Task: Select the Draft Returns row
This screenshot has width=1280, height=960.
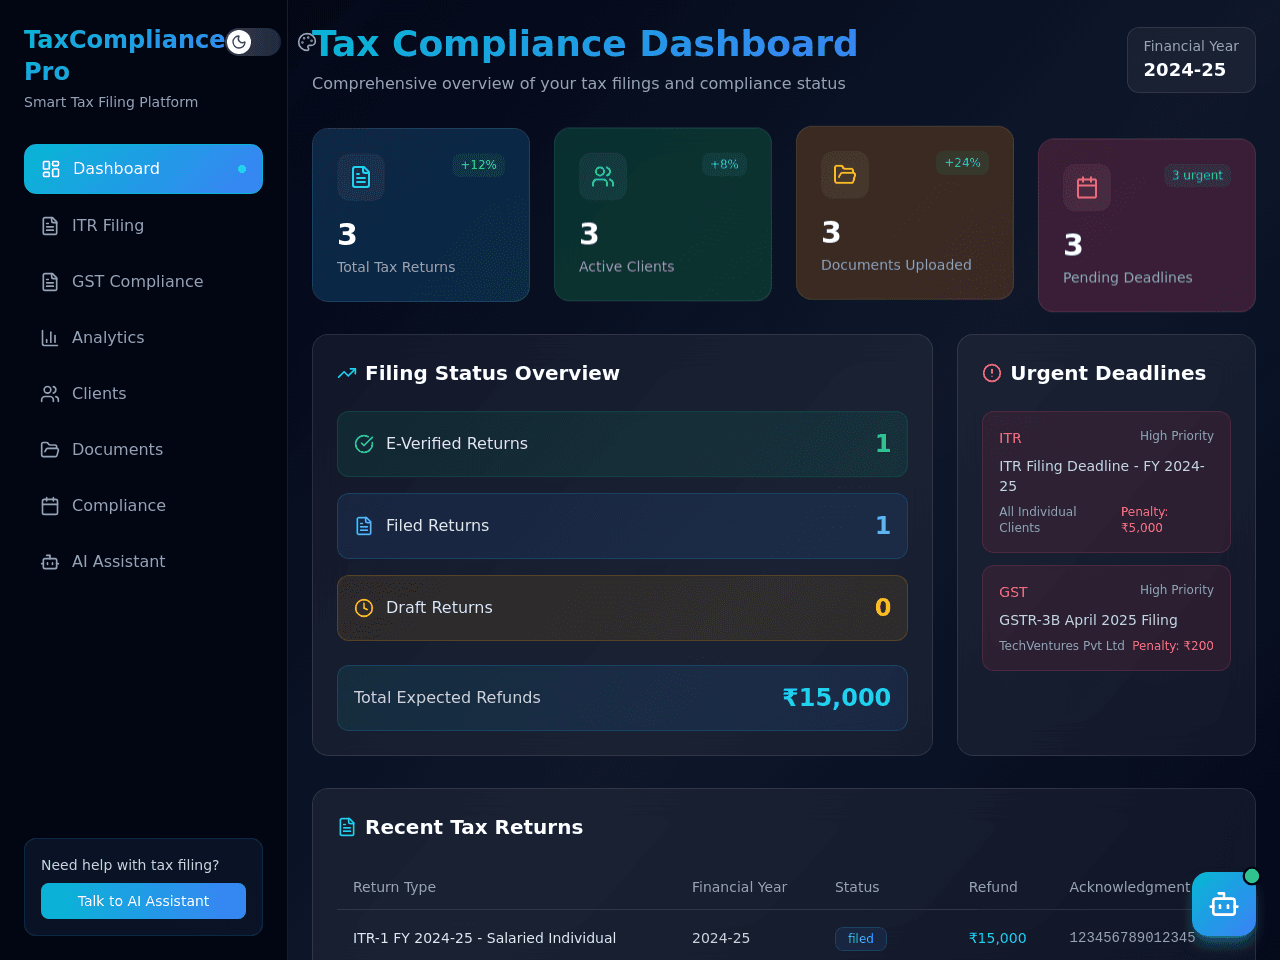Action: pyautogui.click(x=622, y=608)
